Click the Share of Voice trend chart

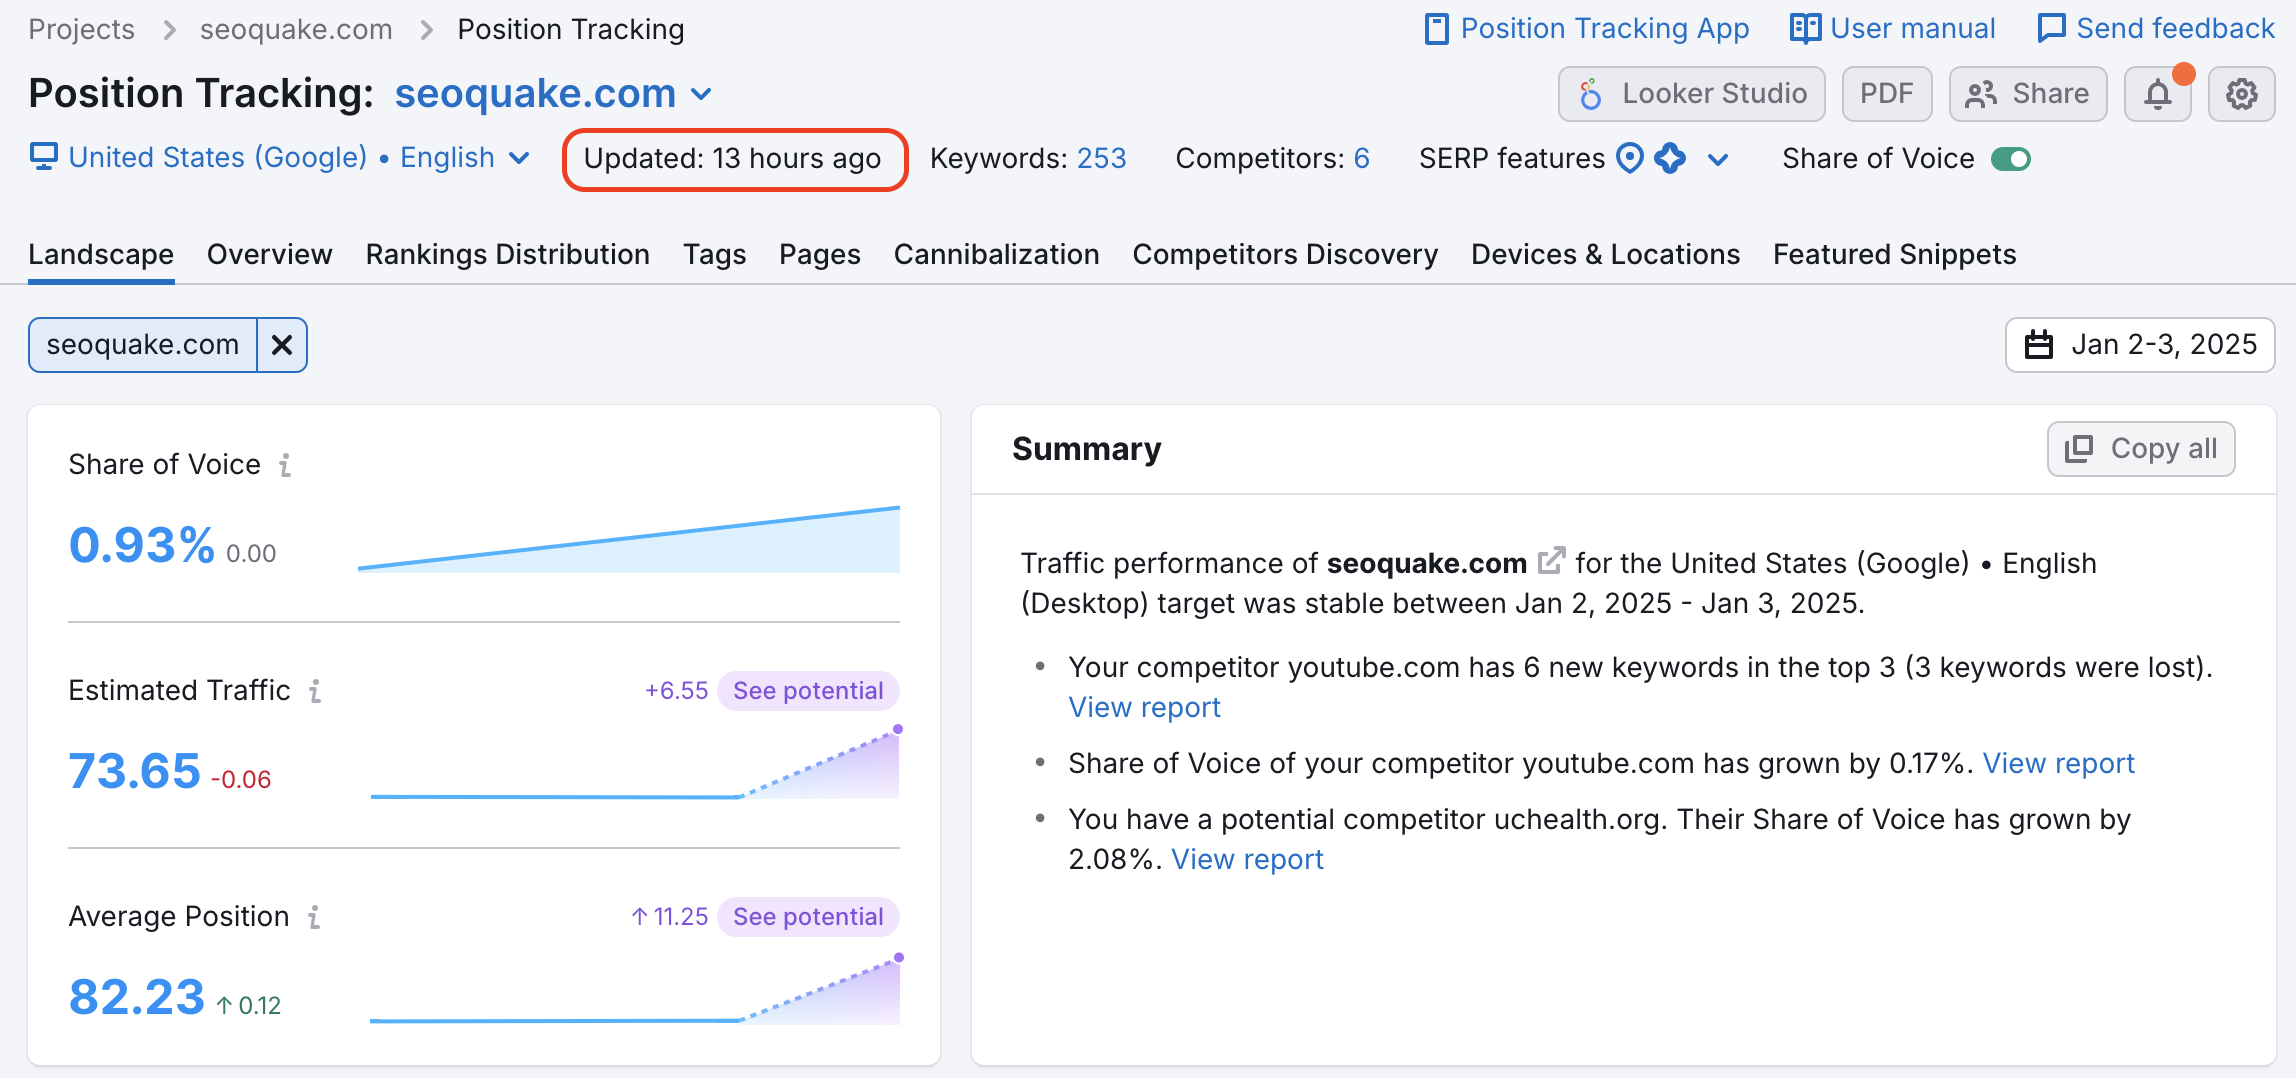click(x=629, y=541)
